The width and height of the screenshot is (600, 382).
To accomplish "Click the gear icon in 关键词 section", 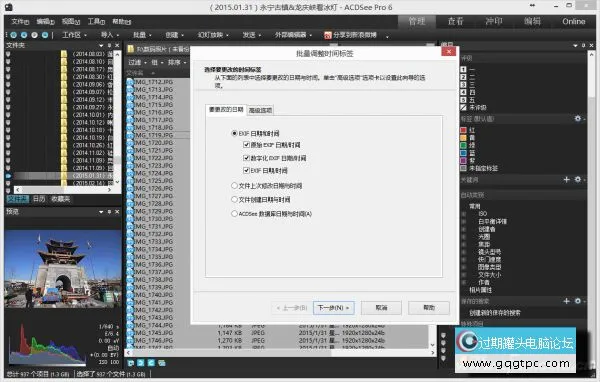I will pyautogui.click(x=578, y=179).
